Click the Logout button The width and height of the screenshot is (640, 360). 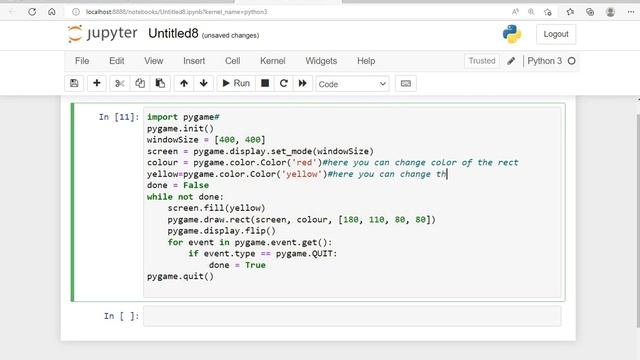click(556, 34)
